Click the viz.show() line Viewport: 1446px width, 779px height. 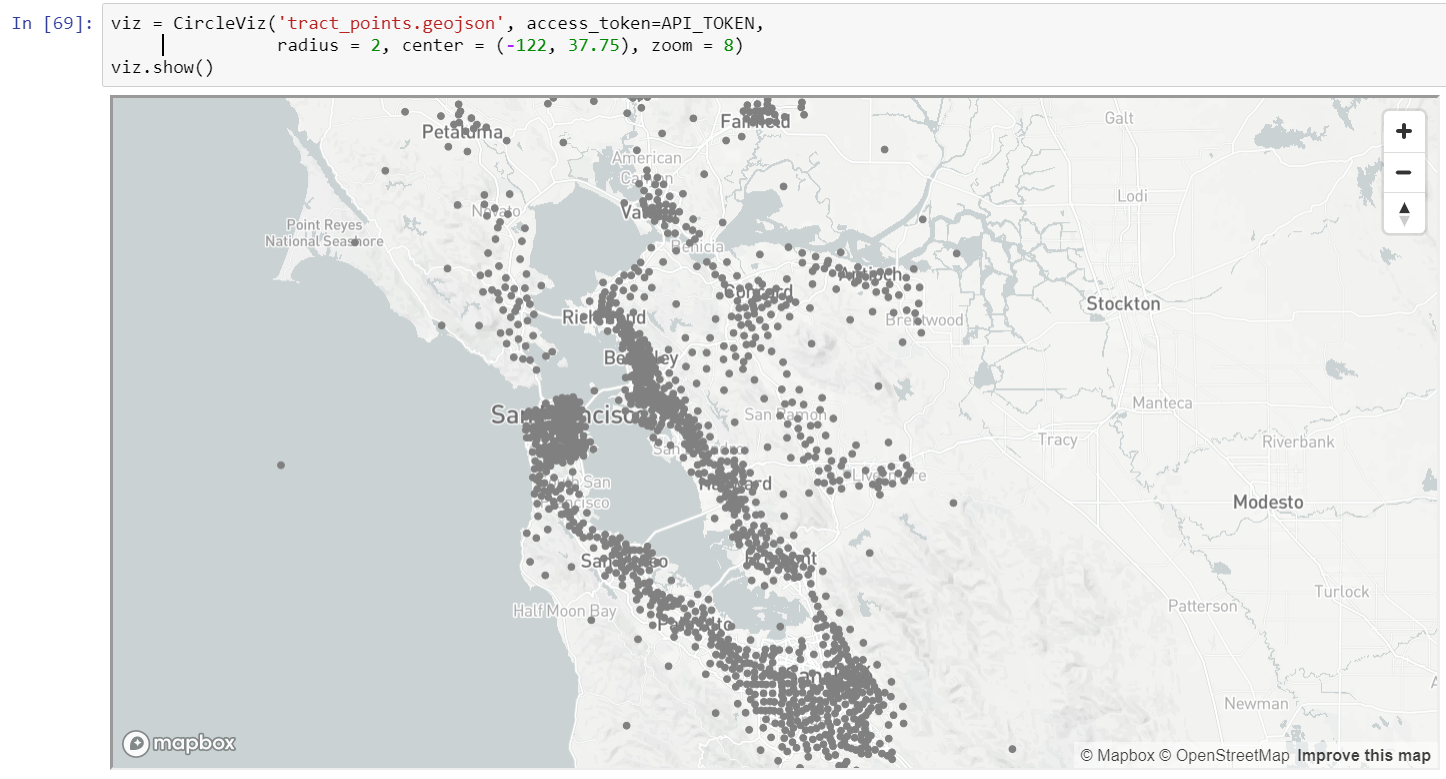point(163,68)
